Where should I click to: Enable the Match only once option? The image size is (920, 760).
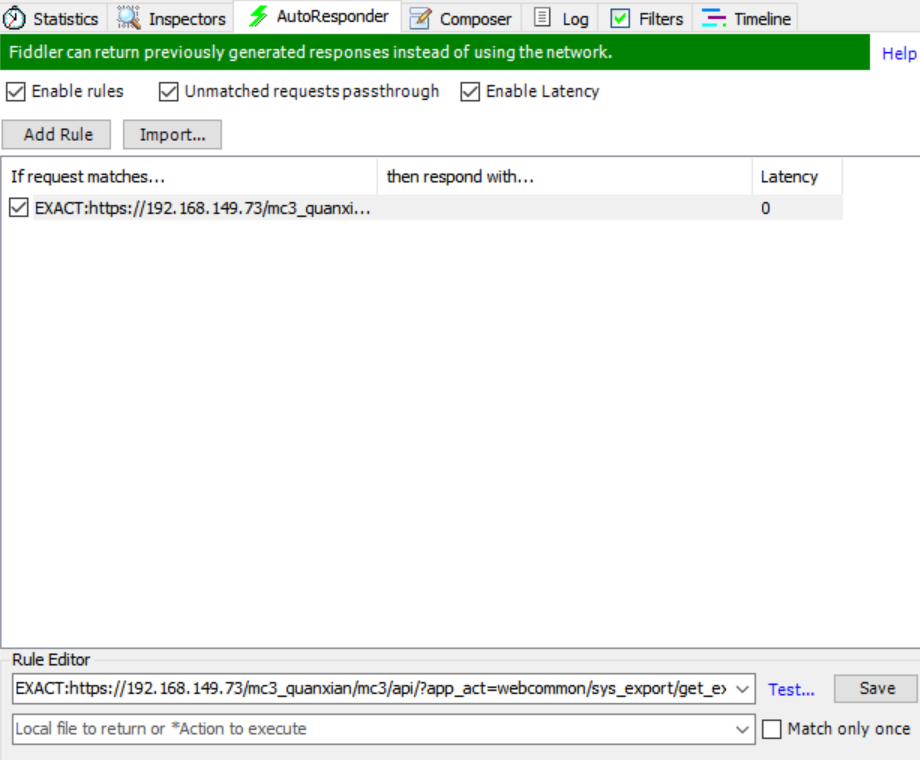click(772, 729)
